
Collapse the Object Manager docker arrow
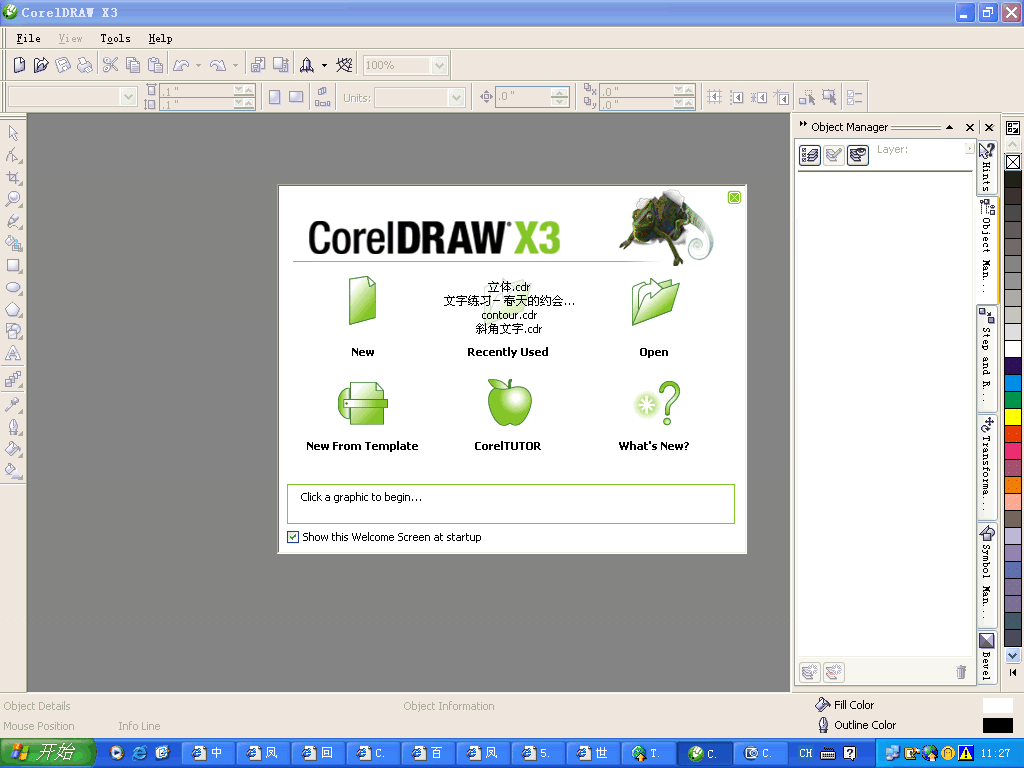(x=950, y=127)
